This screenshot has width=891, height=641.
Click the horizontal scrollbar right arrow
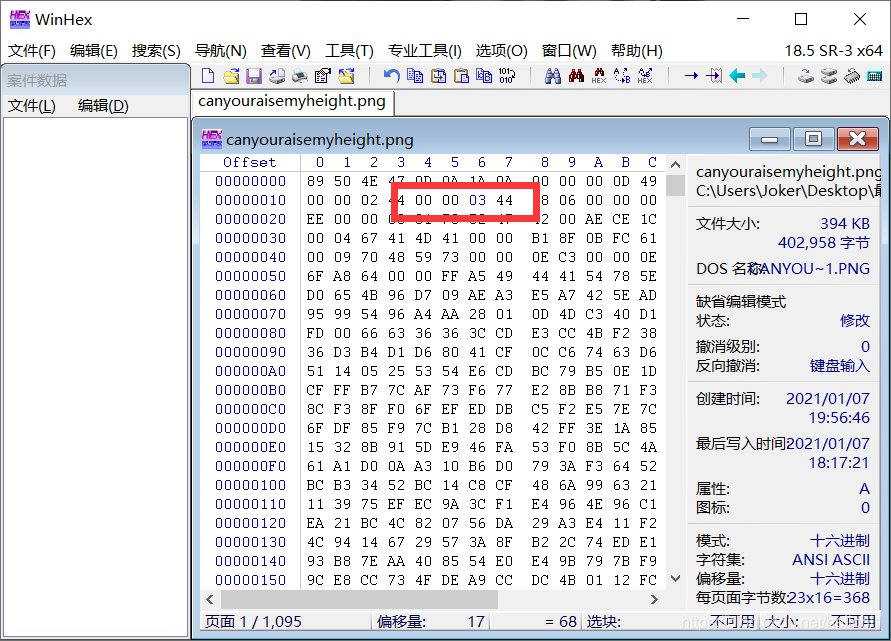point(654,600)
